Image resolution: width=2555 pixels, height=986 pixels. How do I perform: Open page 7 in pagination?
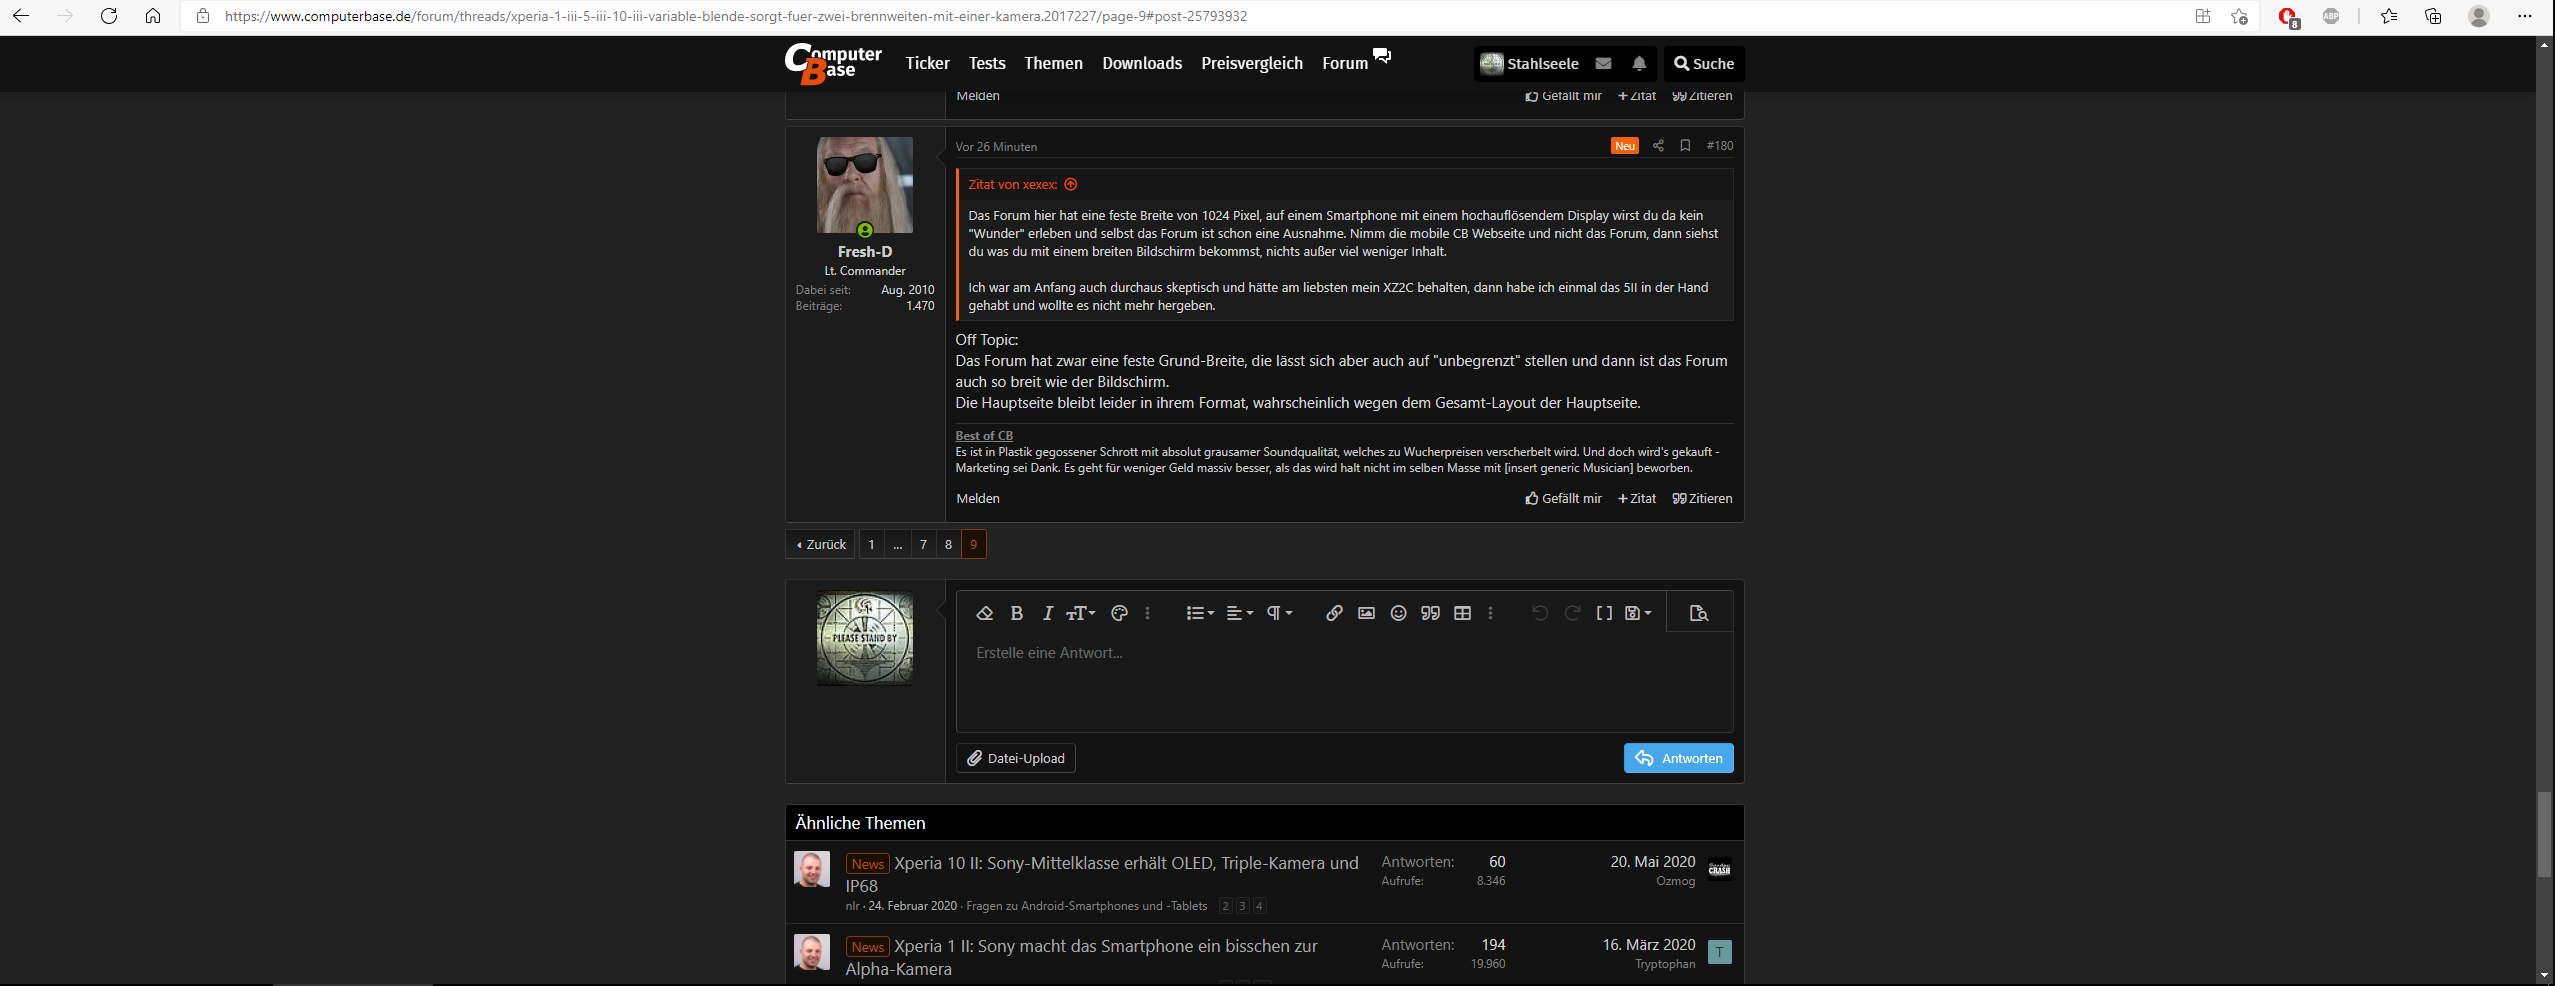923,544
